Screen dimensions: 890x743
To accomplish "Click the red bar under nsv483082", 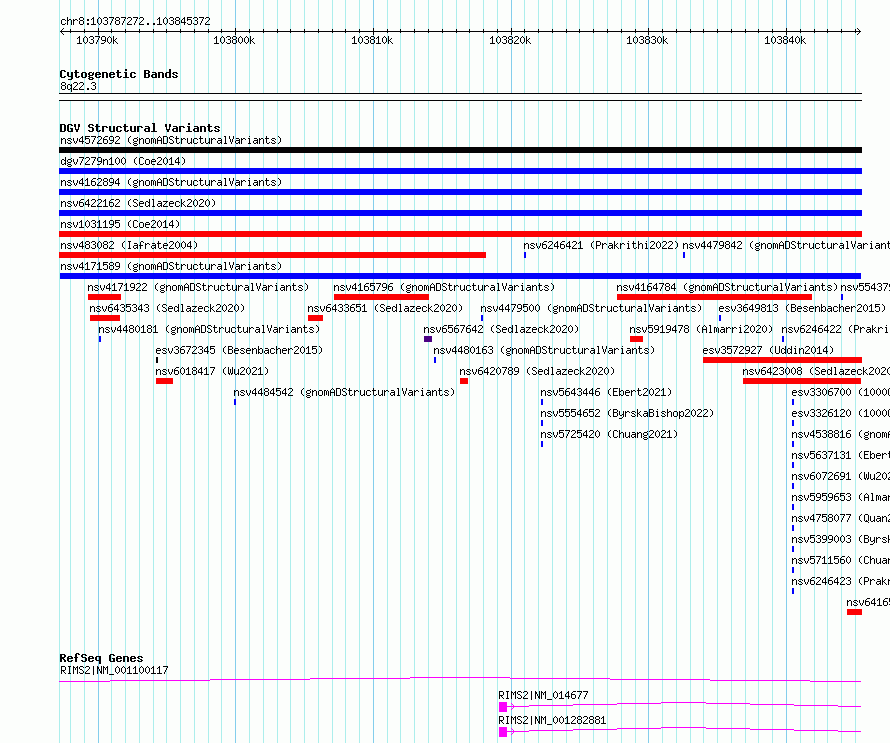I will 272,255.
